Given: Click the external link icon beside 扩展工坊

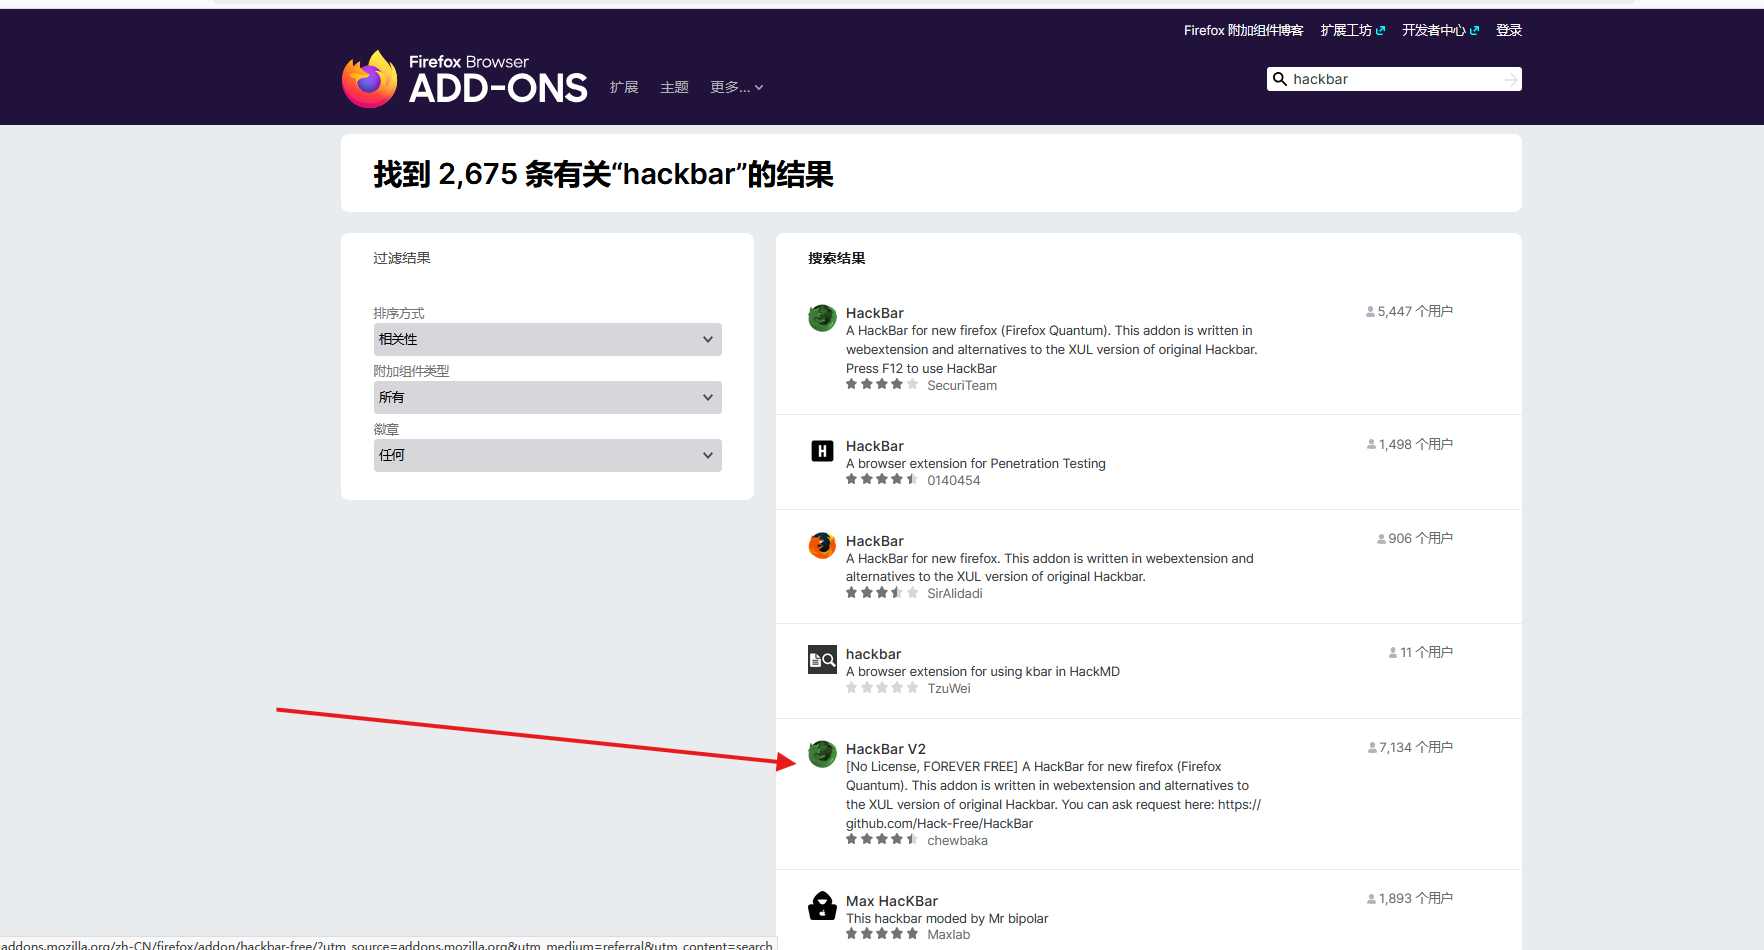Looking at the screenshot, I should coord(1380,31).
